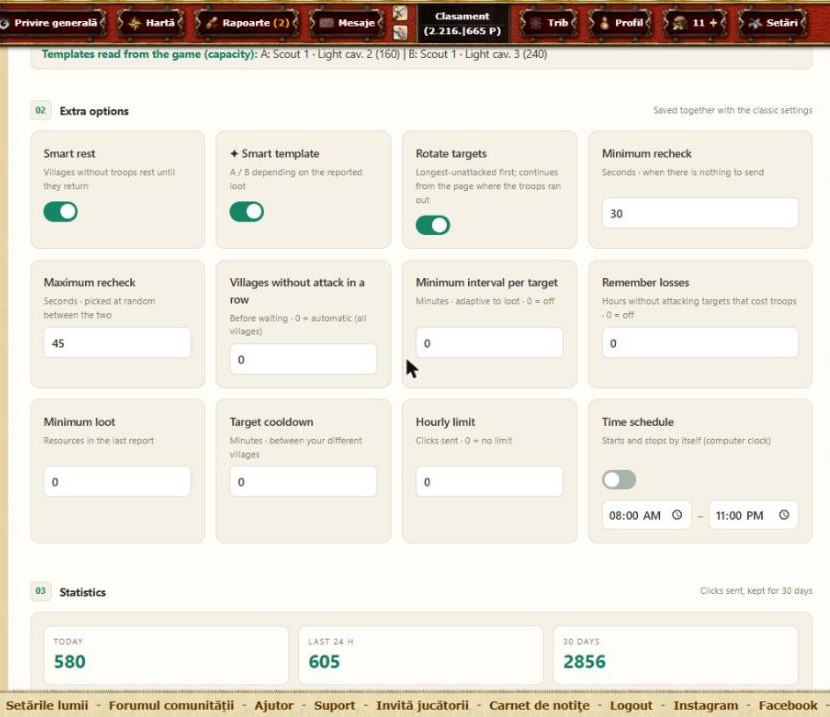The image size is (830, 717).
Task: Click the Logout footer link
Action: [631, 705]
